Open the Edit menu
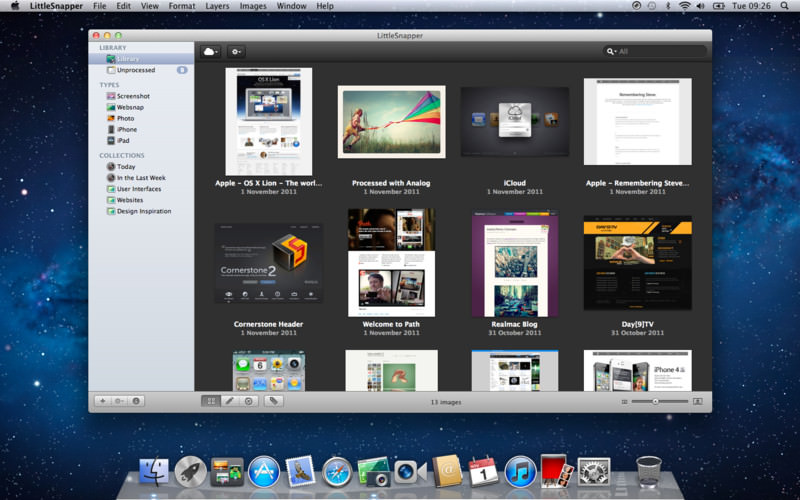Screen dimensions: 800x500 [x=123, y=6]
